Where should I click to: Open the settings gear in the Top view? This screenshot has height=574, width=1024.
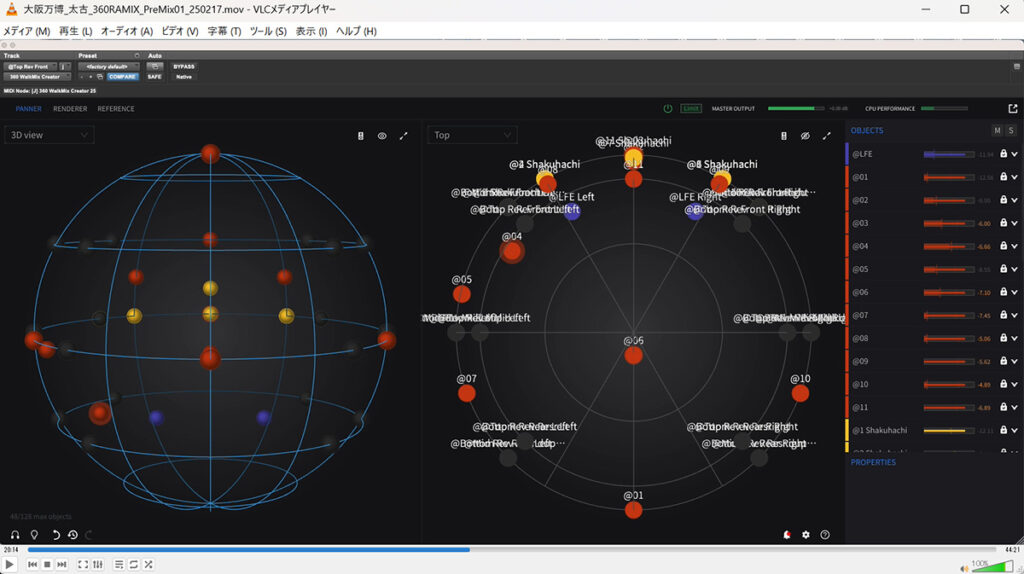tap(806, 535)
